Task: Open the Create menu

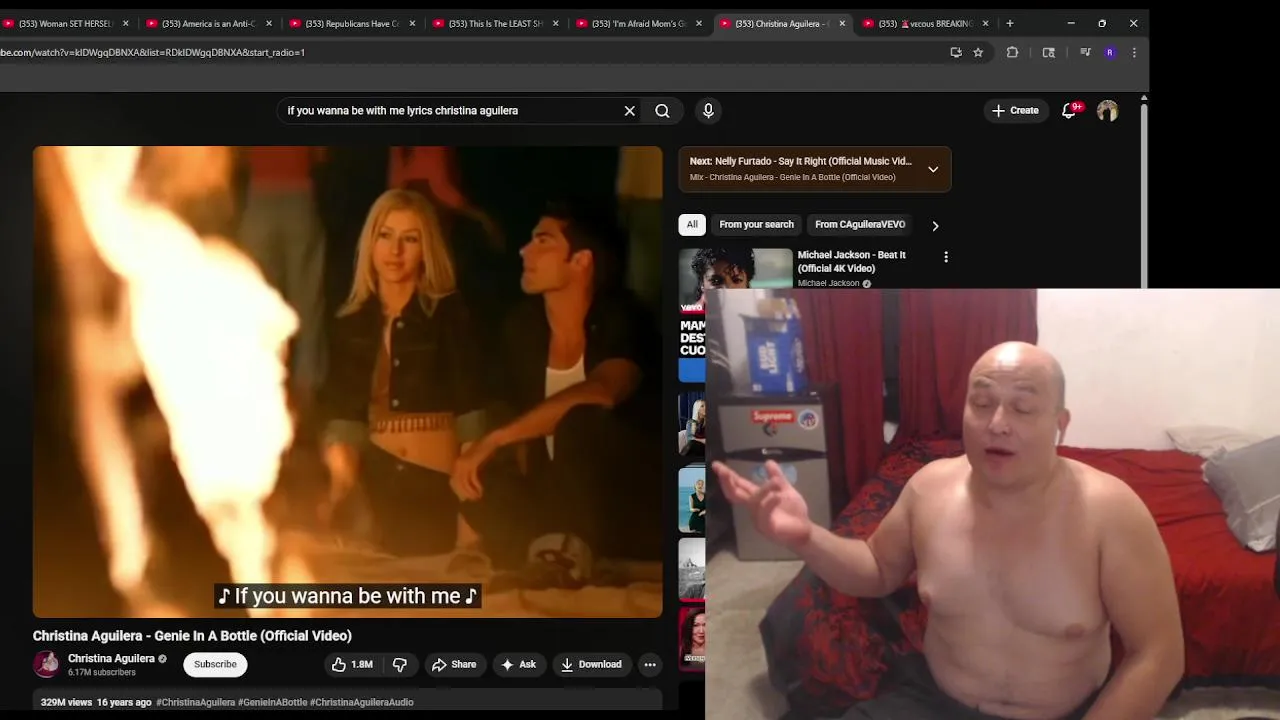Action: point(1015,111)
